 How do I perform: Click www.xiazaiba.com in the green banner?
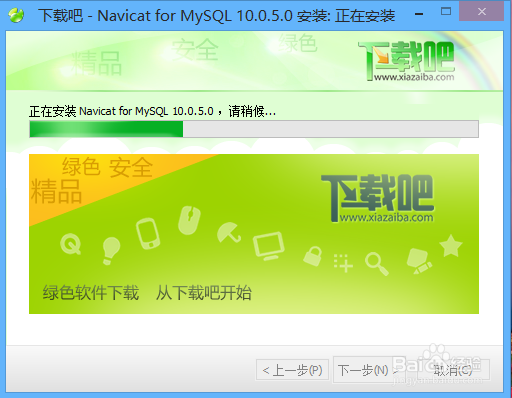coord(387,218)
